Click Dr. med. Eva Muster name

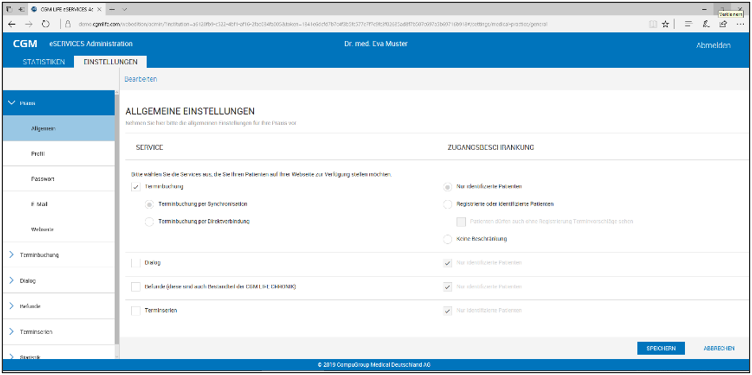click(x=376, y=44)
